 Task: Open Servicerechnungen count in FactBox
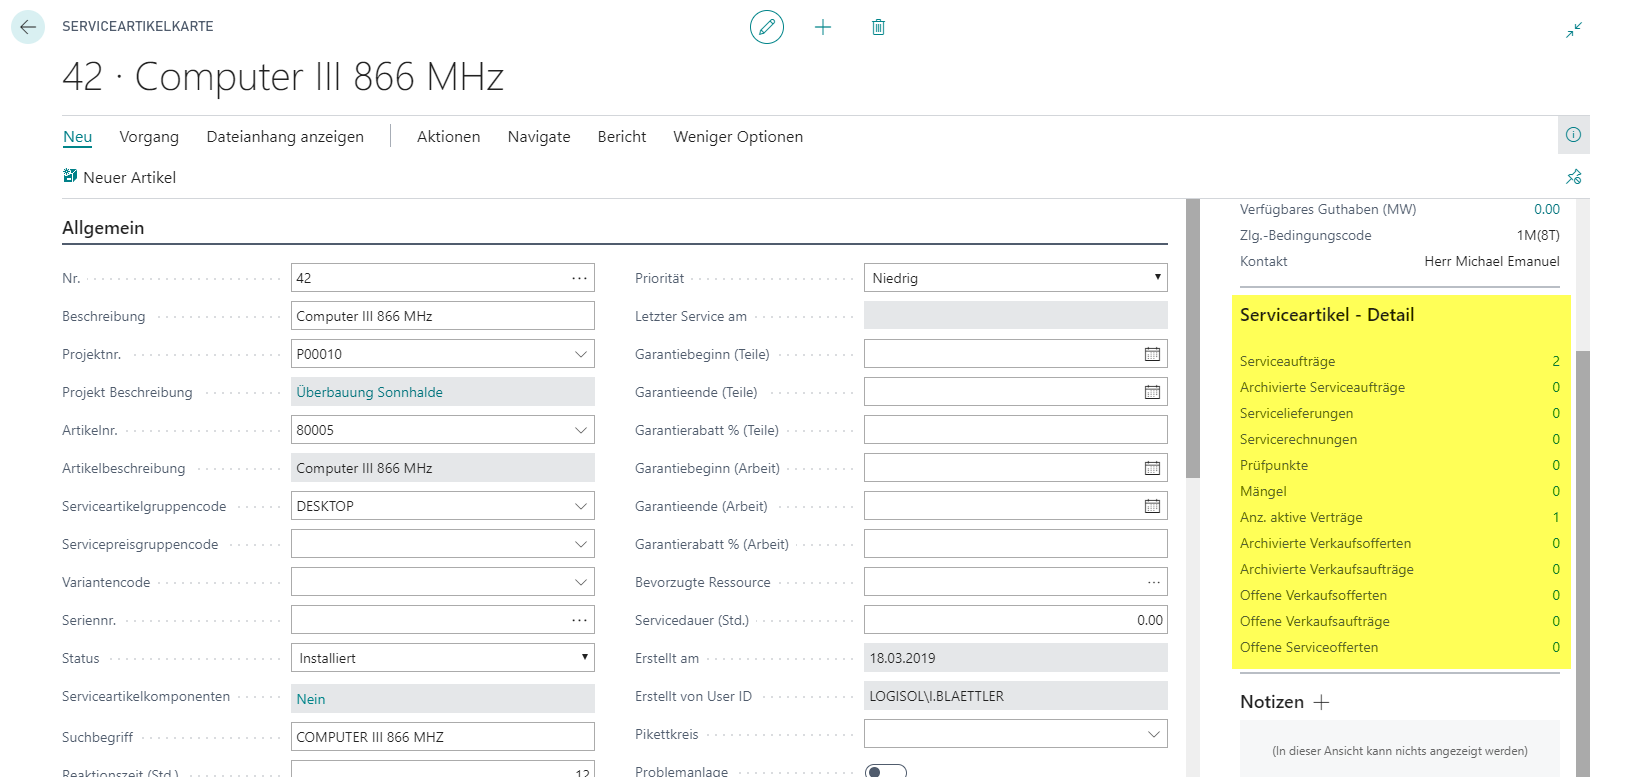pyautogui.click(x=1556, y=439)
